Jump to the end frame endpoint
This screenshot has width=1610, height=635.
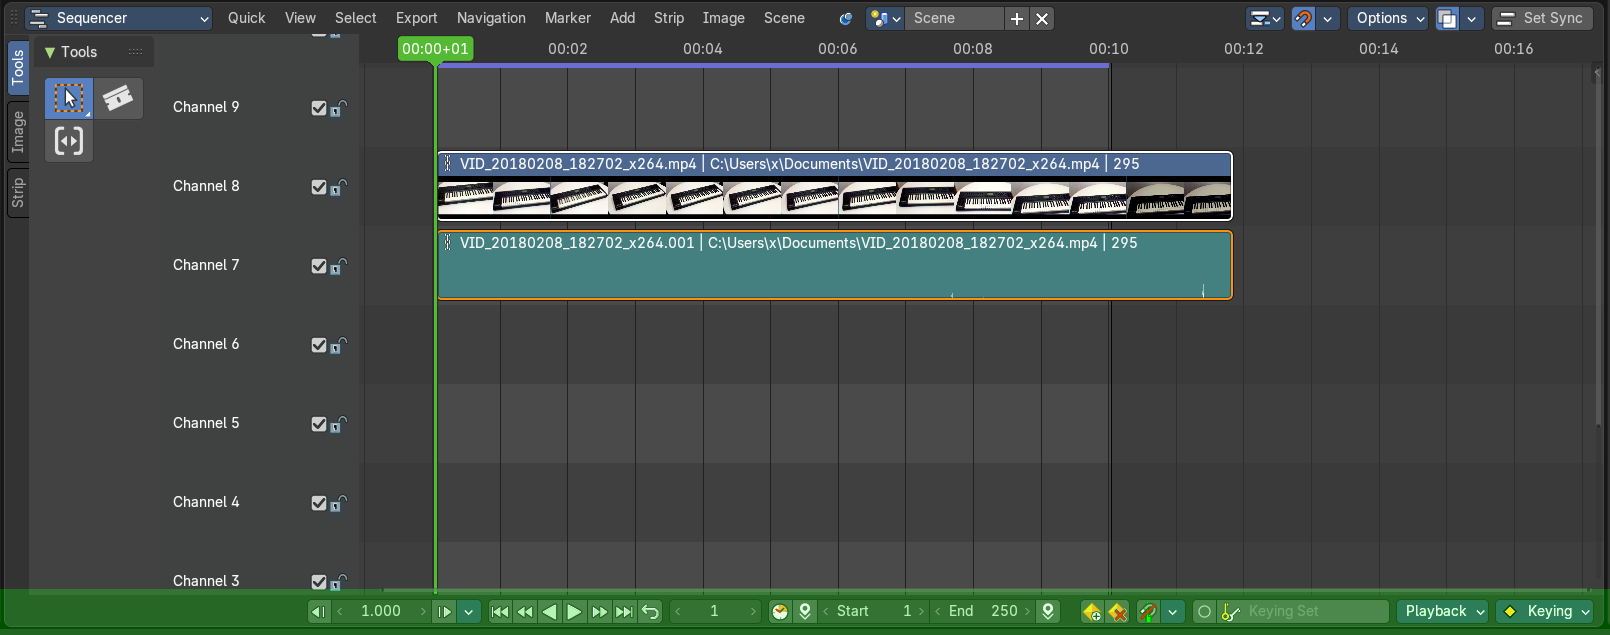tap(623, 611)
